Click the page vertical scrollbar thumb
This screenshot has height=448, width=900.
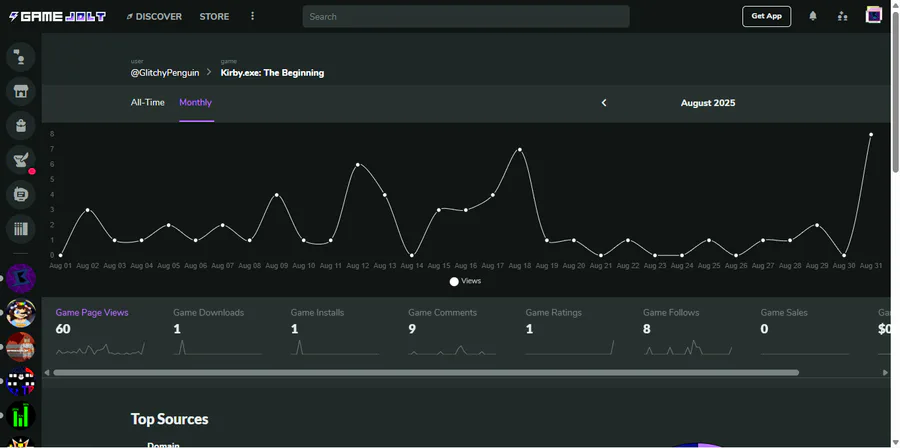[895, 90]
